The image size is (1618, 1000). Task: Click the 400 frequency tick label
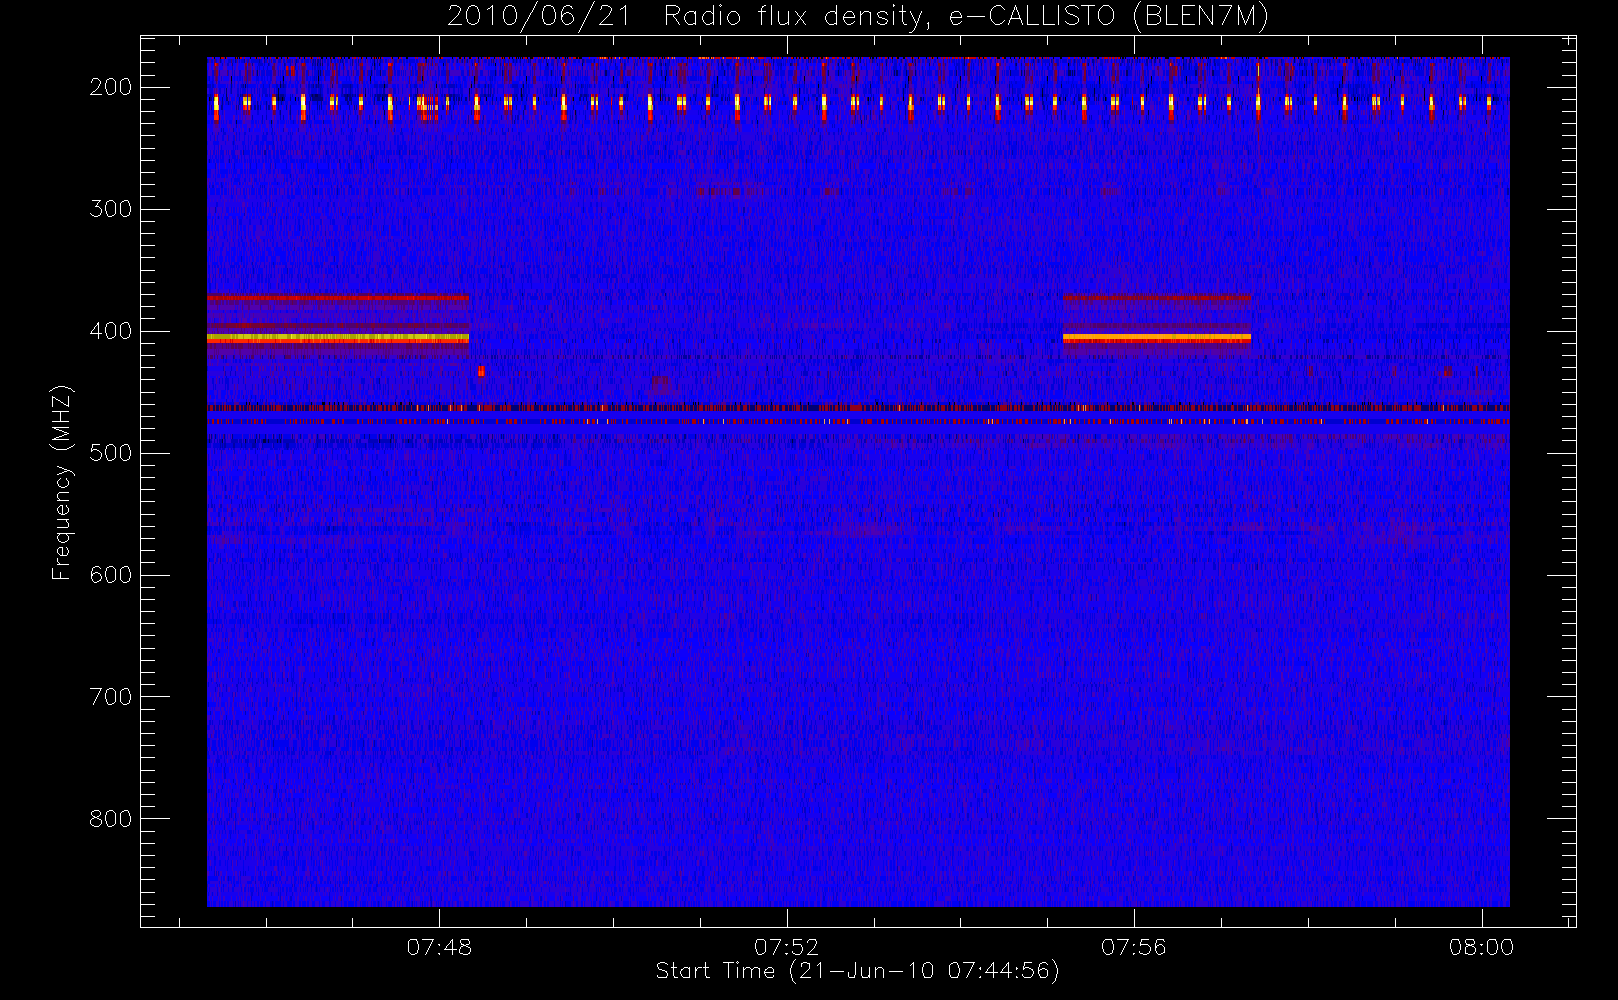111,331
